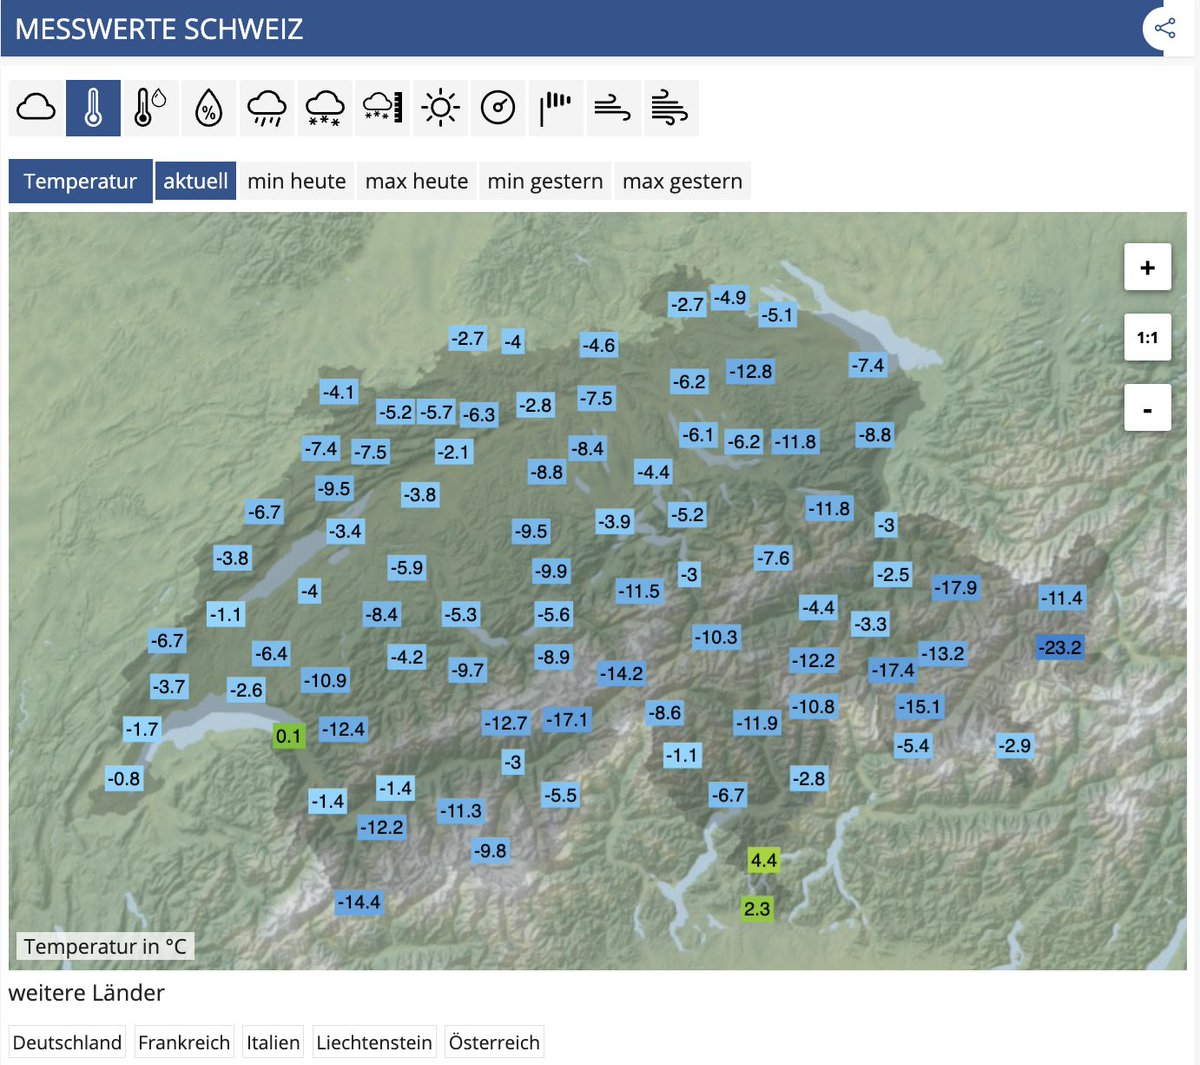Click the -7.6 station value
Screen dimensions: 1200x1065
(x=773, y=558)
